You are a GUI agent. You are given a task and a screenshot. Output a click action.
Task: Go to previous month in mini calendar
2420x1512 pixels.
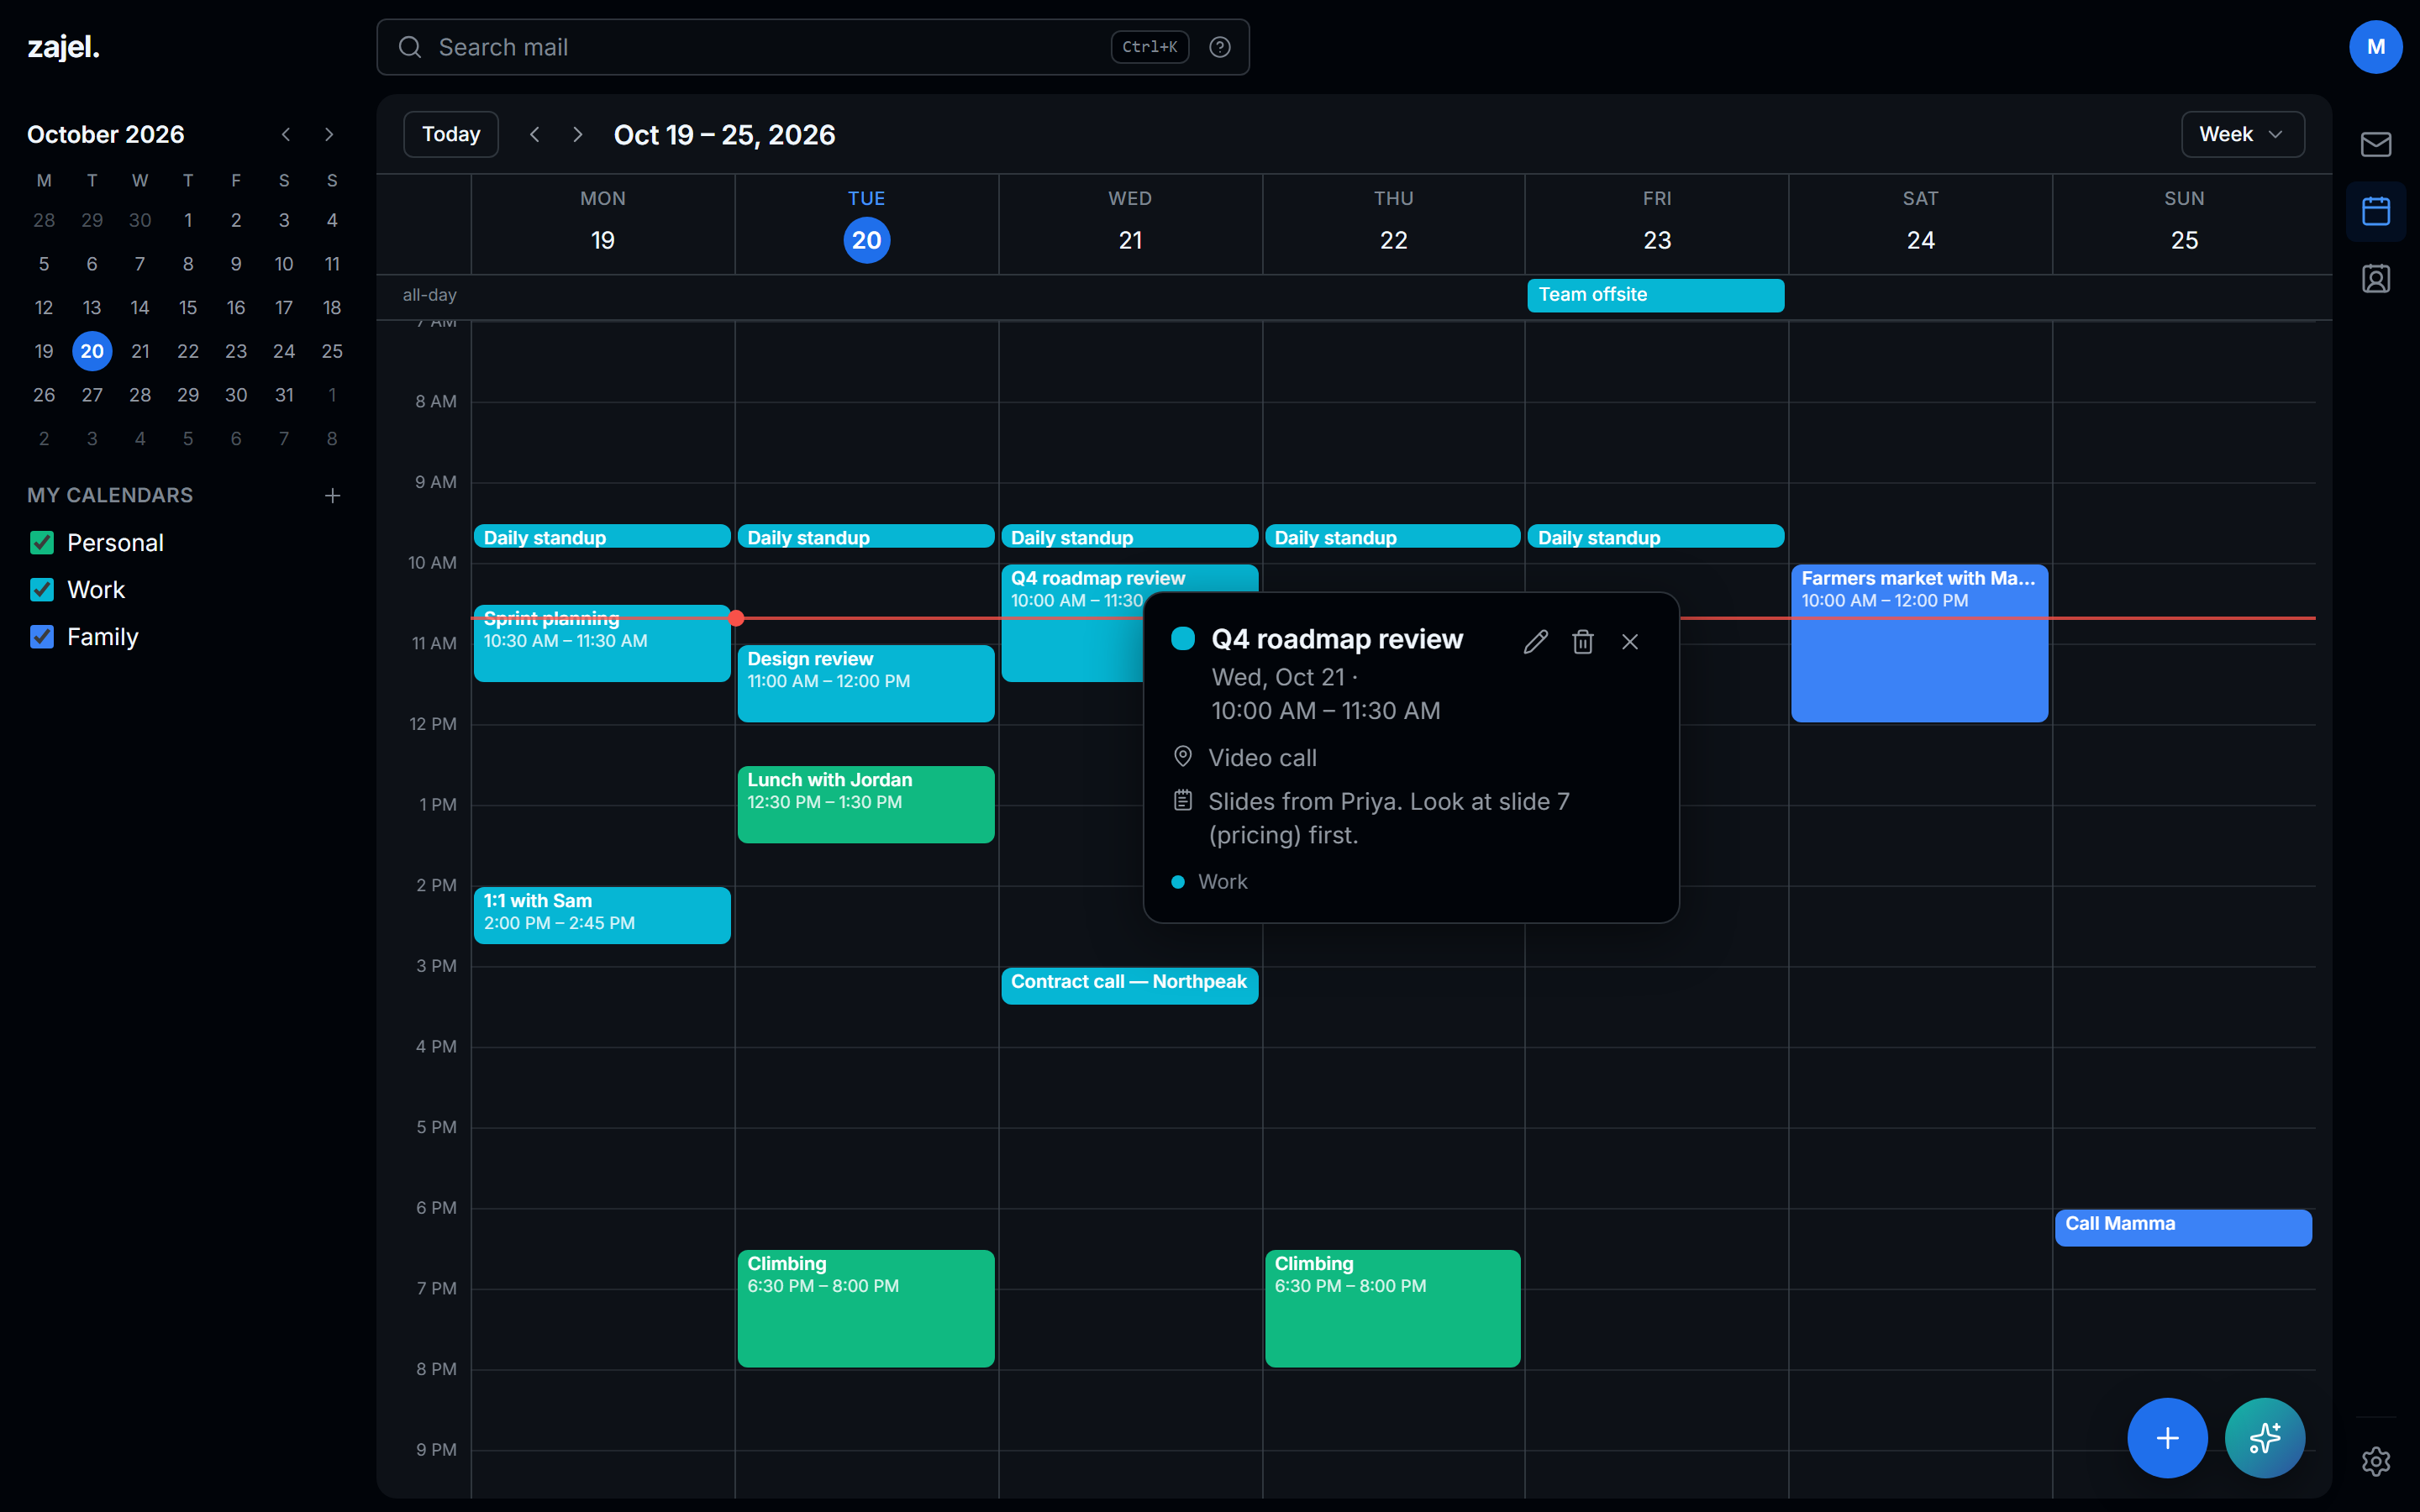286,134
